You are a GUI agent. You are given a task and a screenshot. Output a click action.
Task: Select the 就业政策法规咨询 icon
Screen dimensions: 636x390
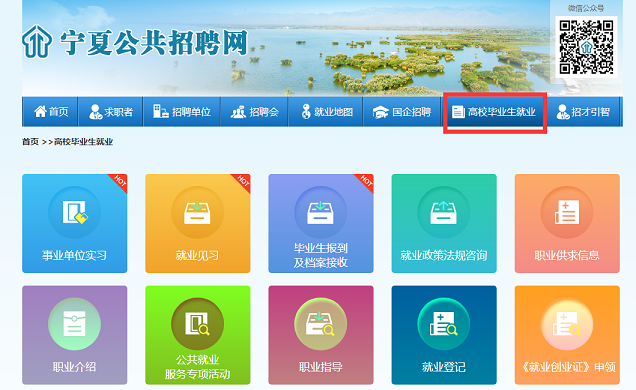(444, 212)
